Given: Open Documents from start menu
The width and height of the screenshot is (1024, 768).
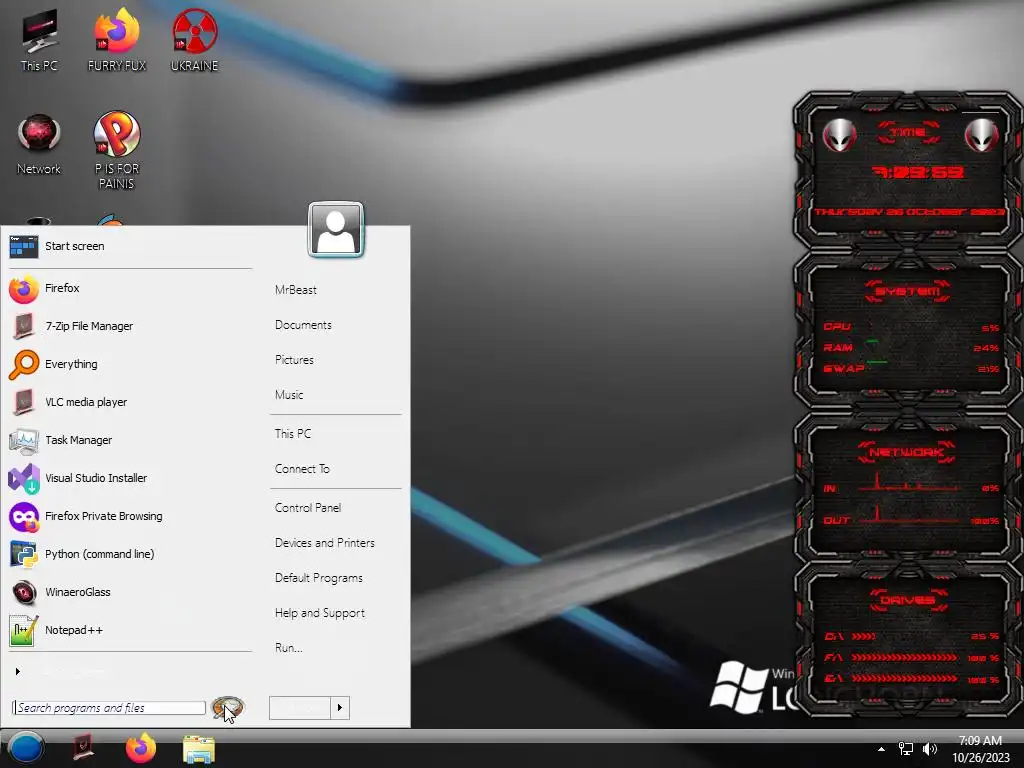Looking at the screenshot, I should 303,325.
